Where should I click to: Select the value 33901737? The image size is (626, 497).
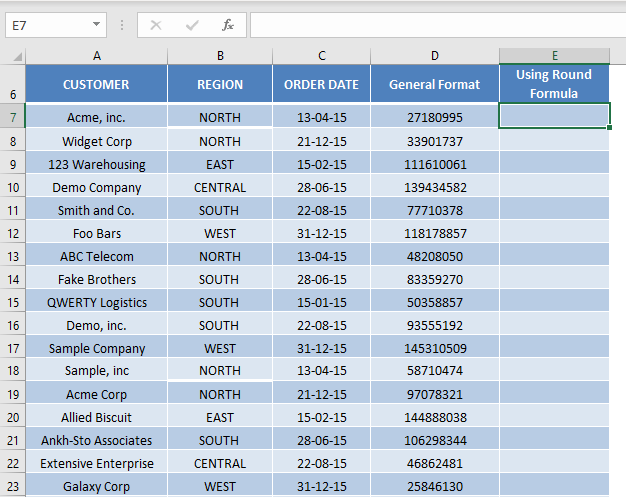coord(435,141)
